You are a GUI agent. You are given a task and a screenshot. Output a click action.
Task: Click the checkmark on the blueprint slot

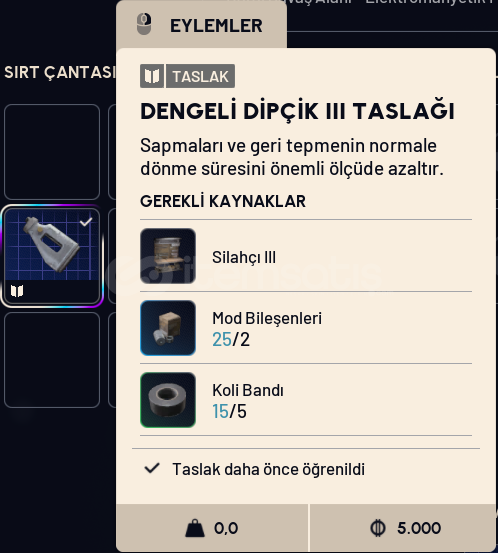[x=86, y=222]
